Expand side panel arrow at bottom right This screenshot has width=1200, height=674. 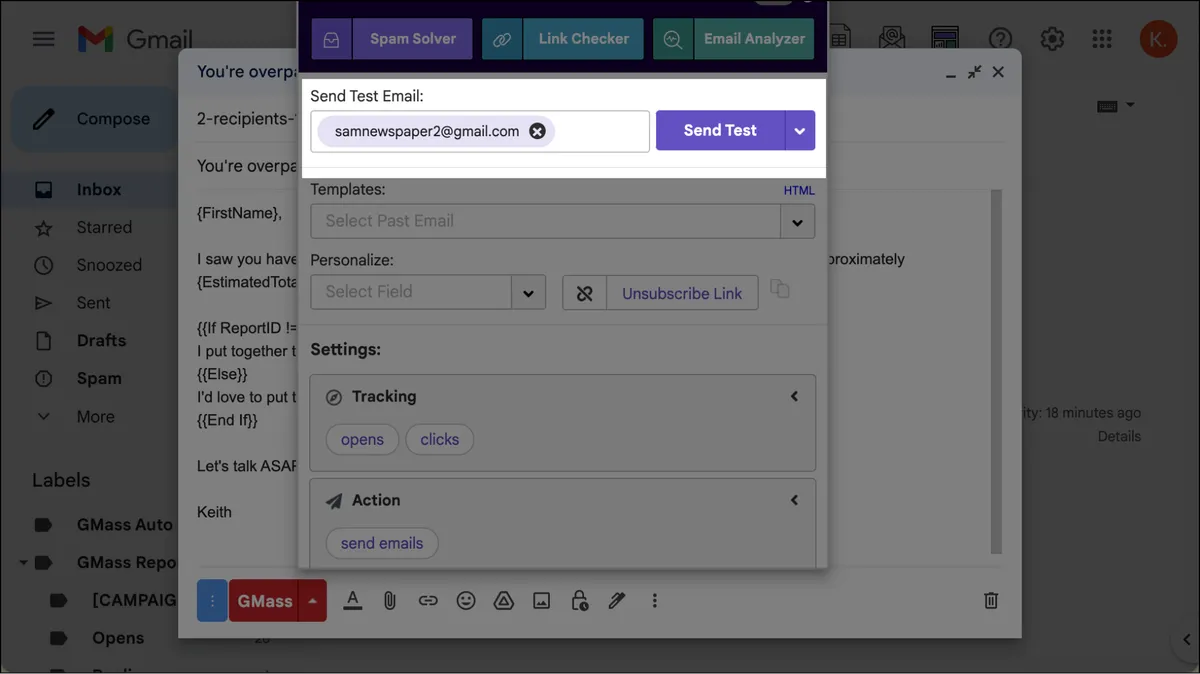[x=1185, y=640]
